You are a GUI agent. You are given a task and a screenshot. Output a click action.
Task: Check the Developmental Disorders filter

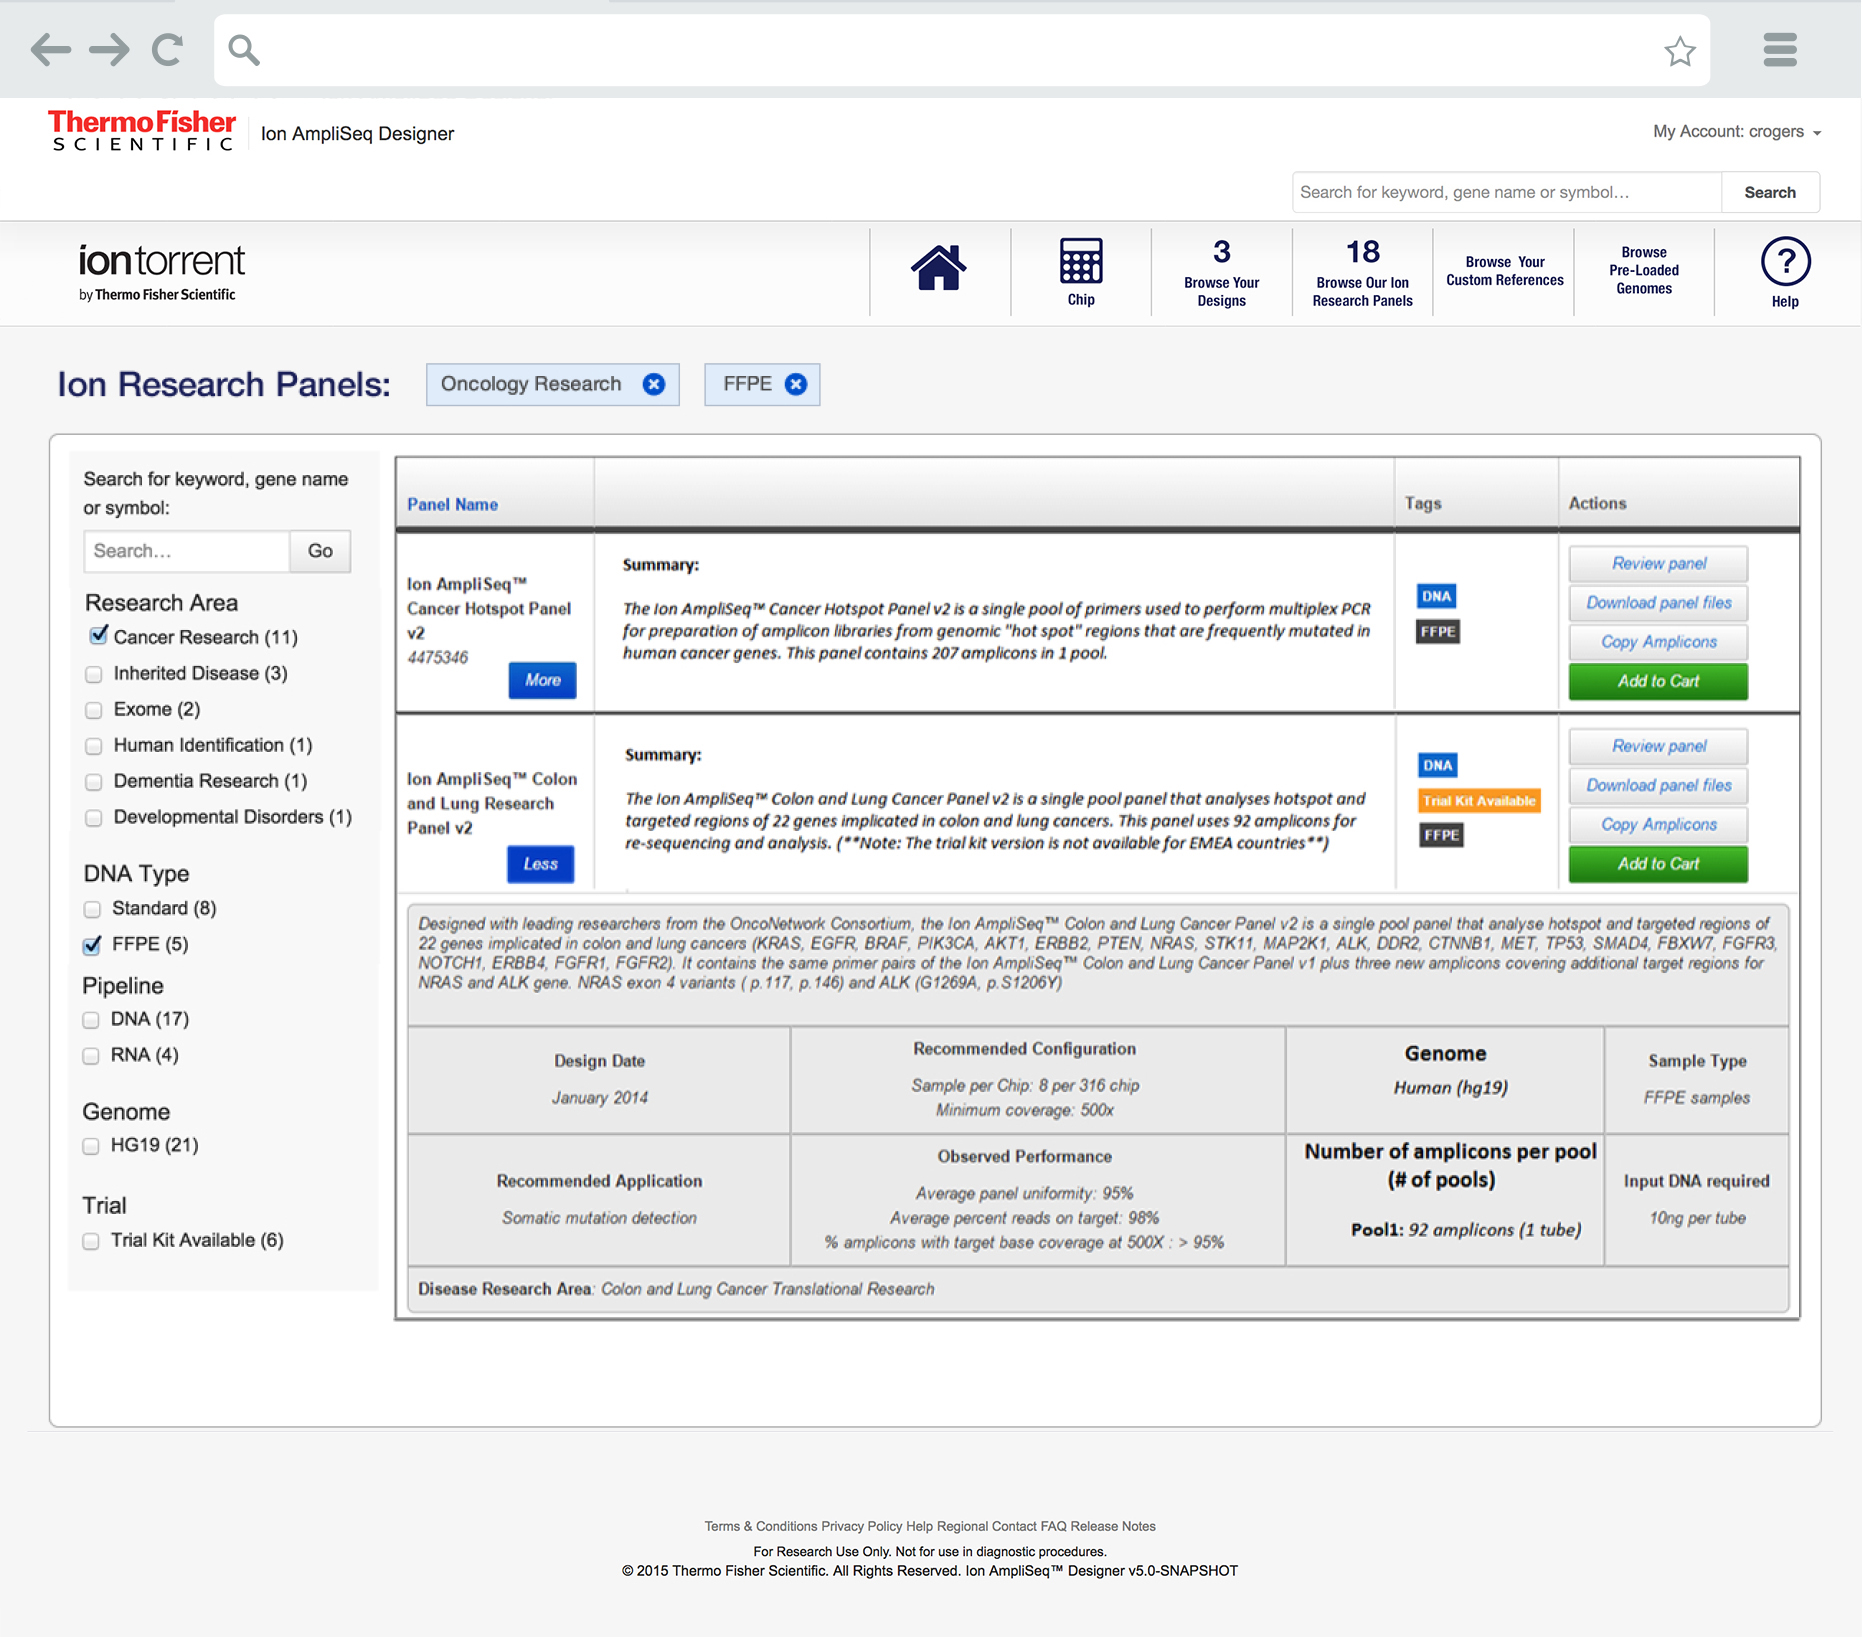pyautogui.click(x=94, y=818)
